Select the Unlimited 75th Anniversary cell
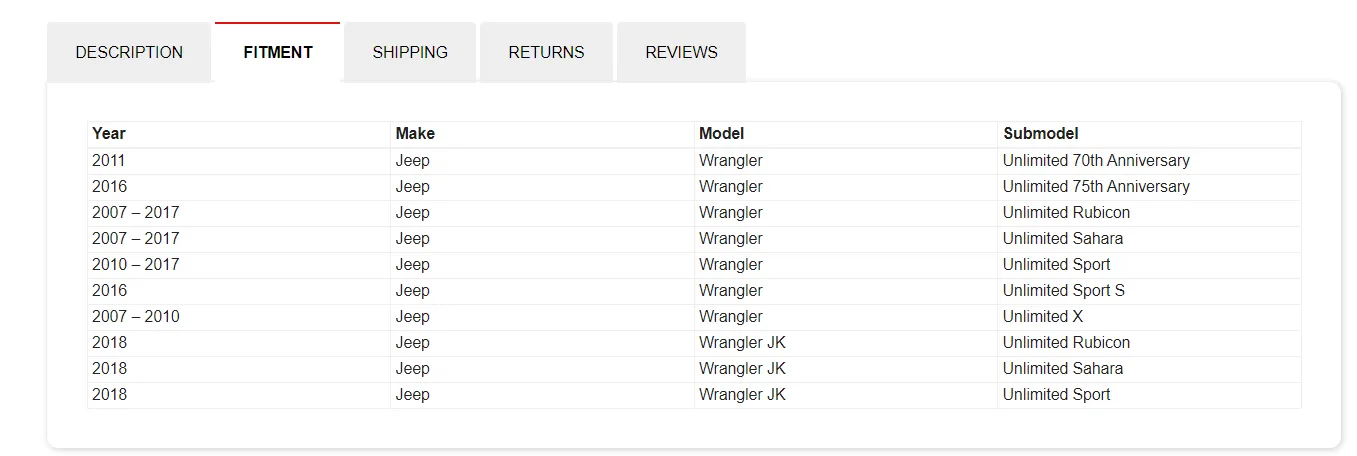This screenshot has width=1357, height=456. point(1096,187)
